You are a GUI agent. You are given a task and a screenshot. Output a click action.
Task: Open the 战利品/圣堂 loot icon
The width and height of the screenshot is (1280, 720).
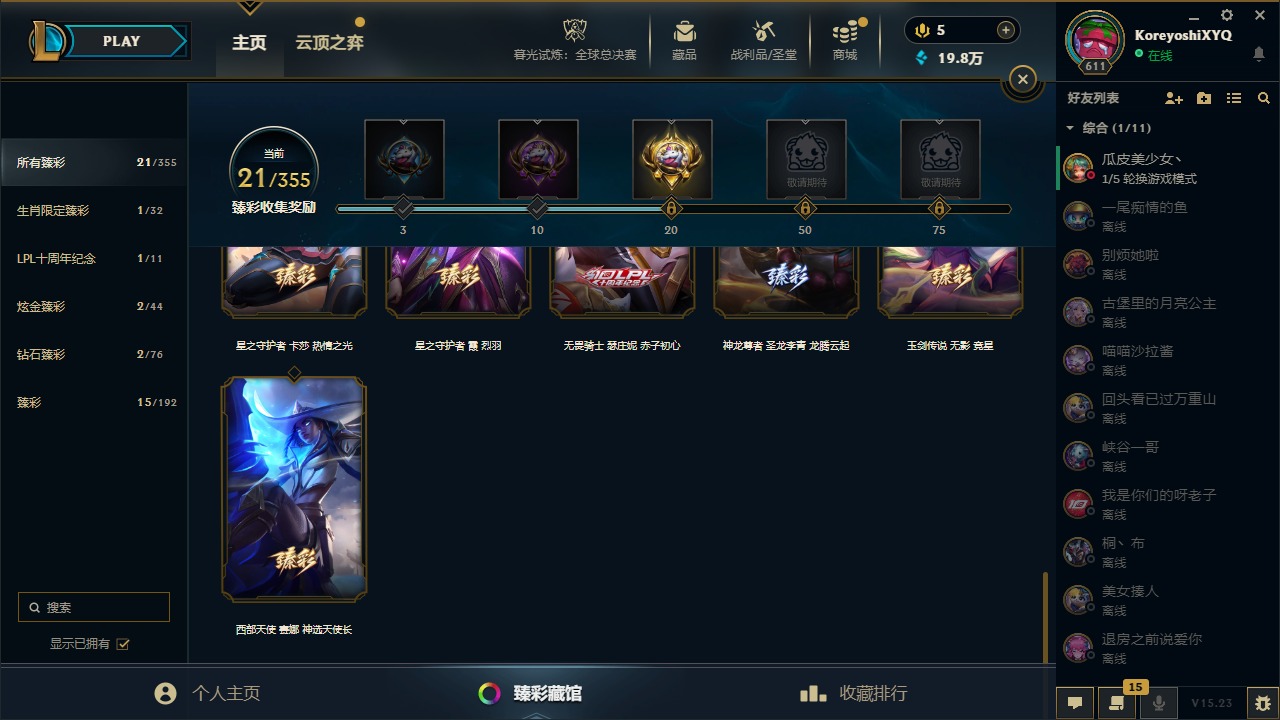click(764, 40)
